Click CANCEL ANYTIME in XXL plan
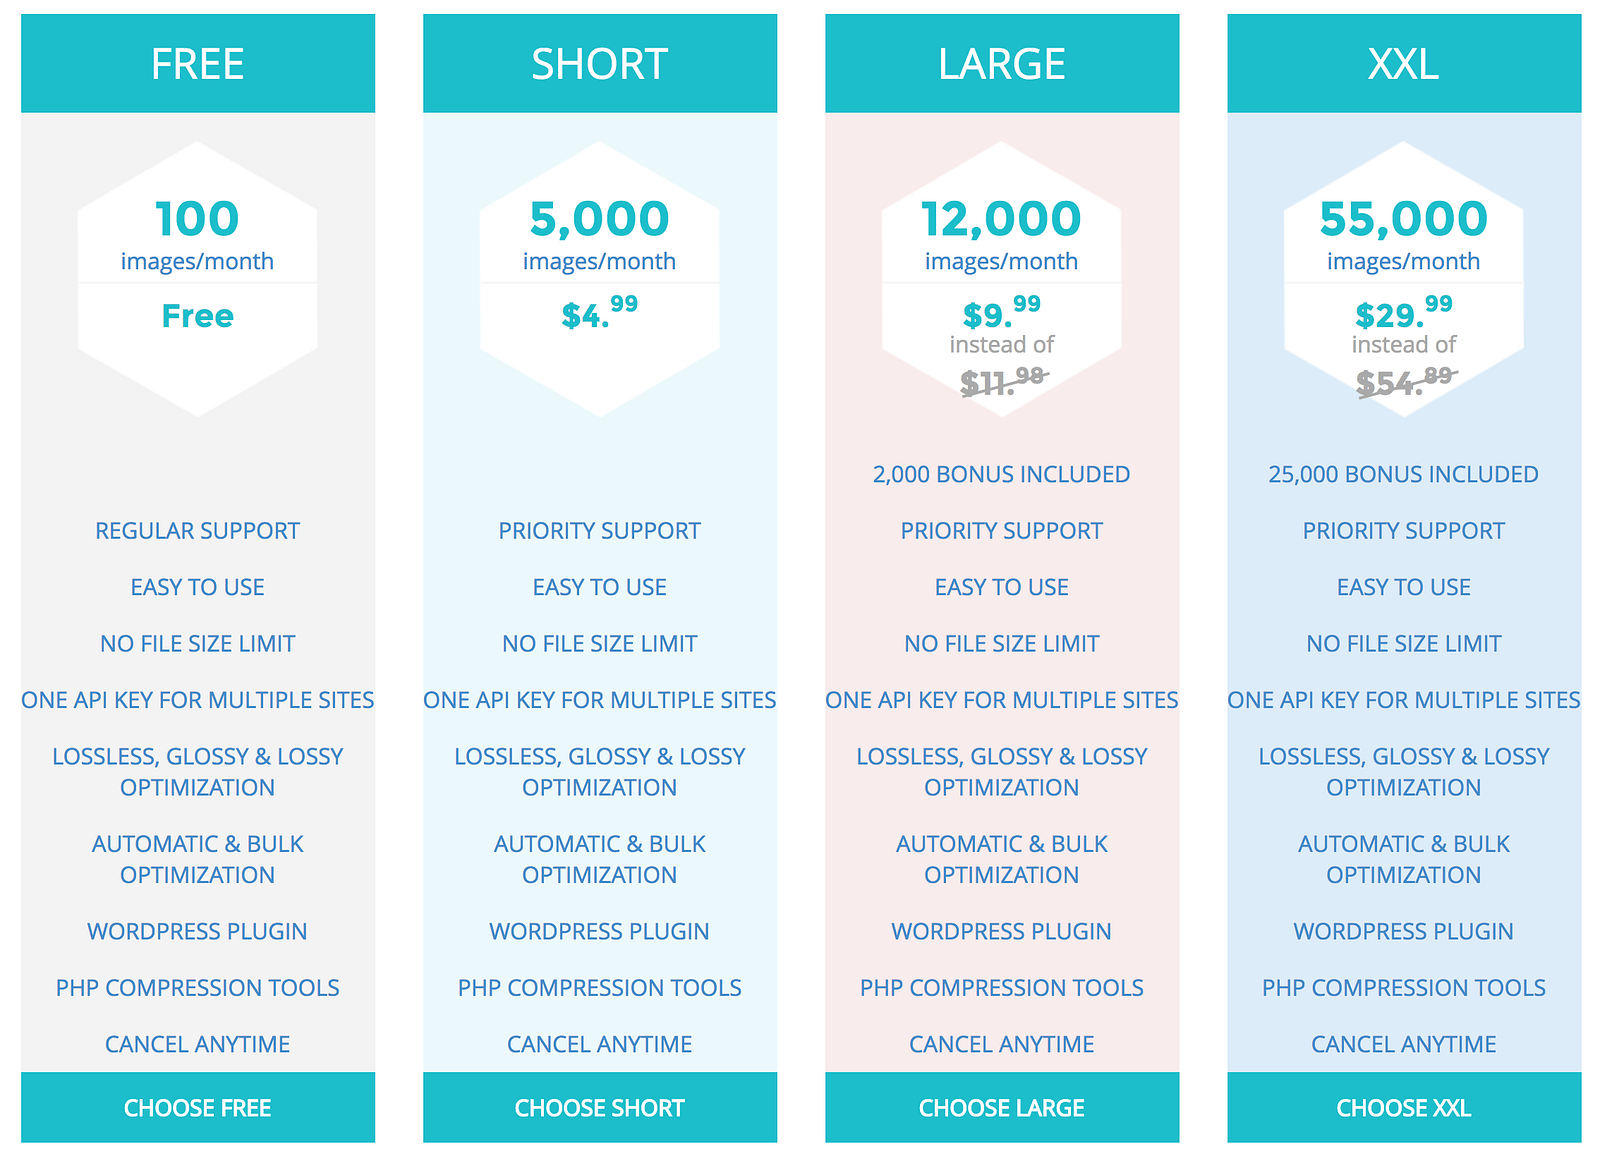The height and width of the screenshot is (1158, 1600). [x=1403, y=1044]
